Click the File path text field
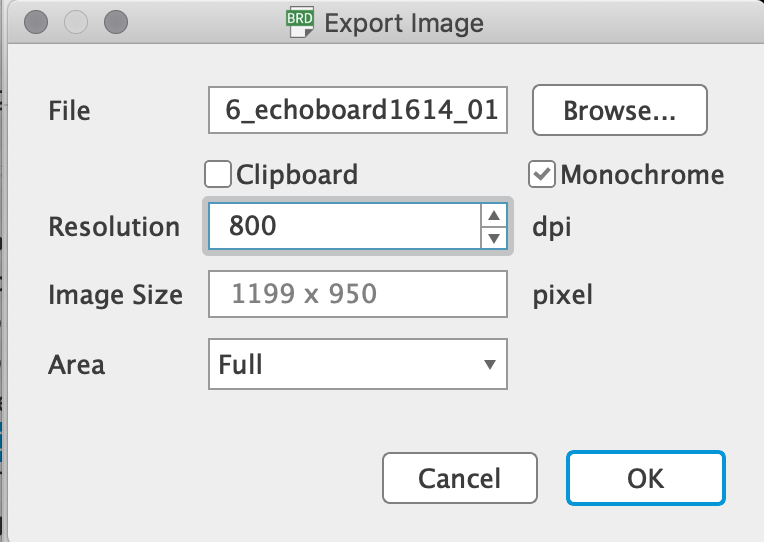764x542 pixels. [x=358, y=110]
